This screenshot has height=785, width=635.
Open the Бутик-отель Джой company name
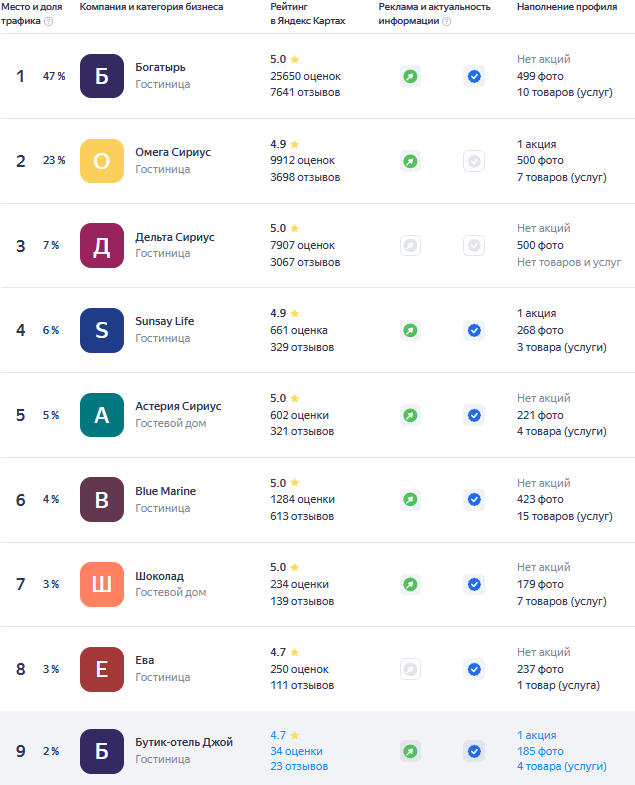pyautogui.click(x=184, y=742)
